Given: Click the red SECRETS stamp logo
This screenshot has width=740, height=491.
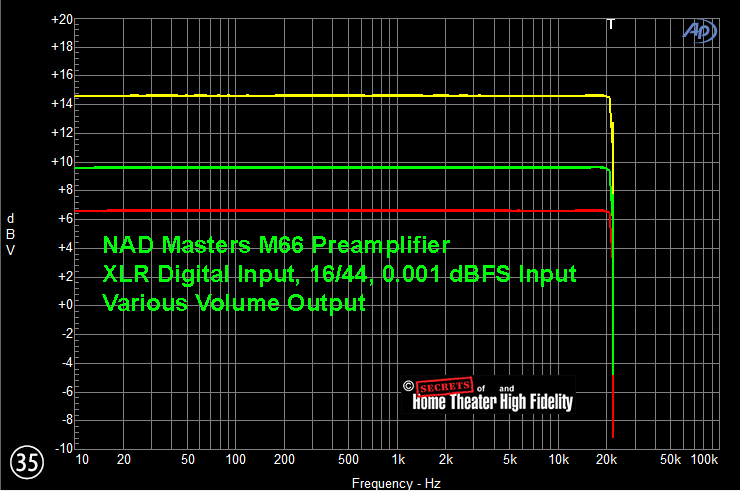Looking at the screenshot, I should (x=445, y=387).
